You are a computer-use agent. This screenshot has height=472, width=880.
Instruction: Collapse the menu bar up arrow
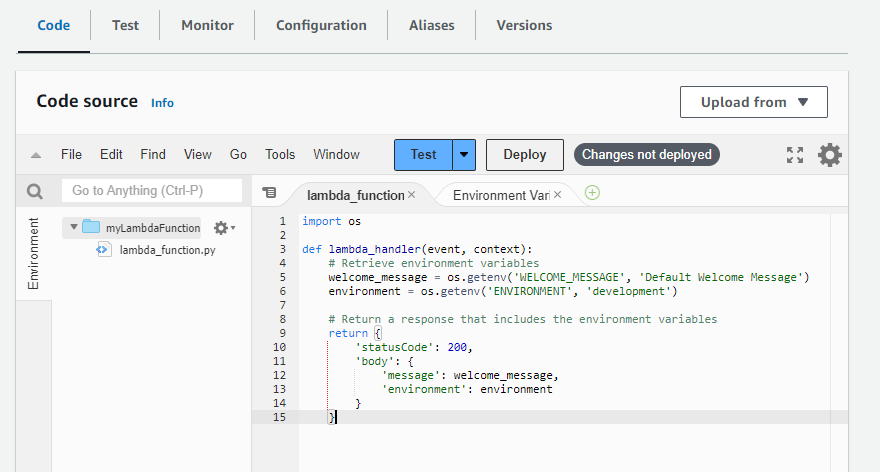tap(36, 155)
